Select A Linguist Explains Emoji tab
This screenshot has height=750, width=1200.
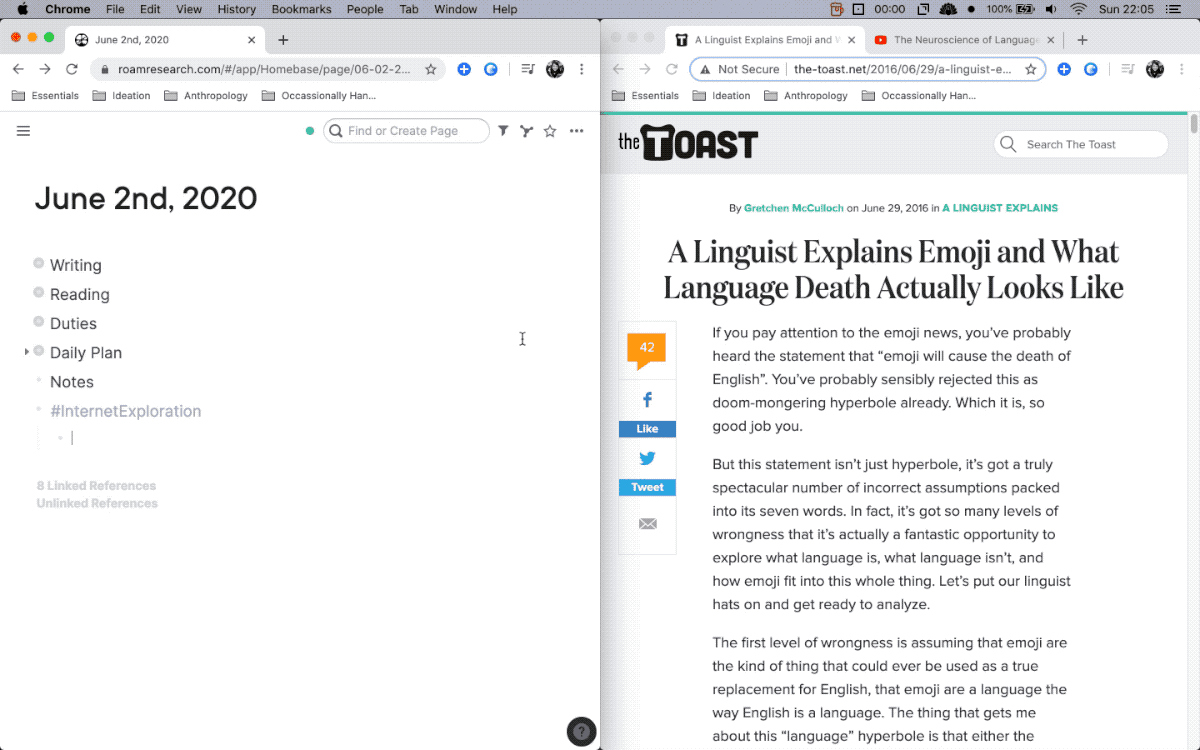click(766, 40)
